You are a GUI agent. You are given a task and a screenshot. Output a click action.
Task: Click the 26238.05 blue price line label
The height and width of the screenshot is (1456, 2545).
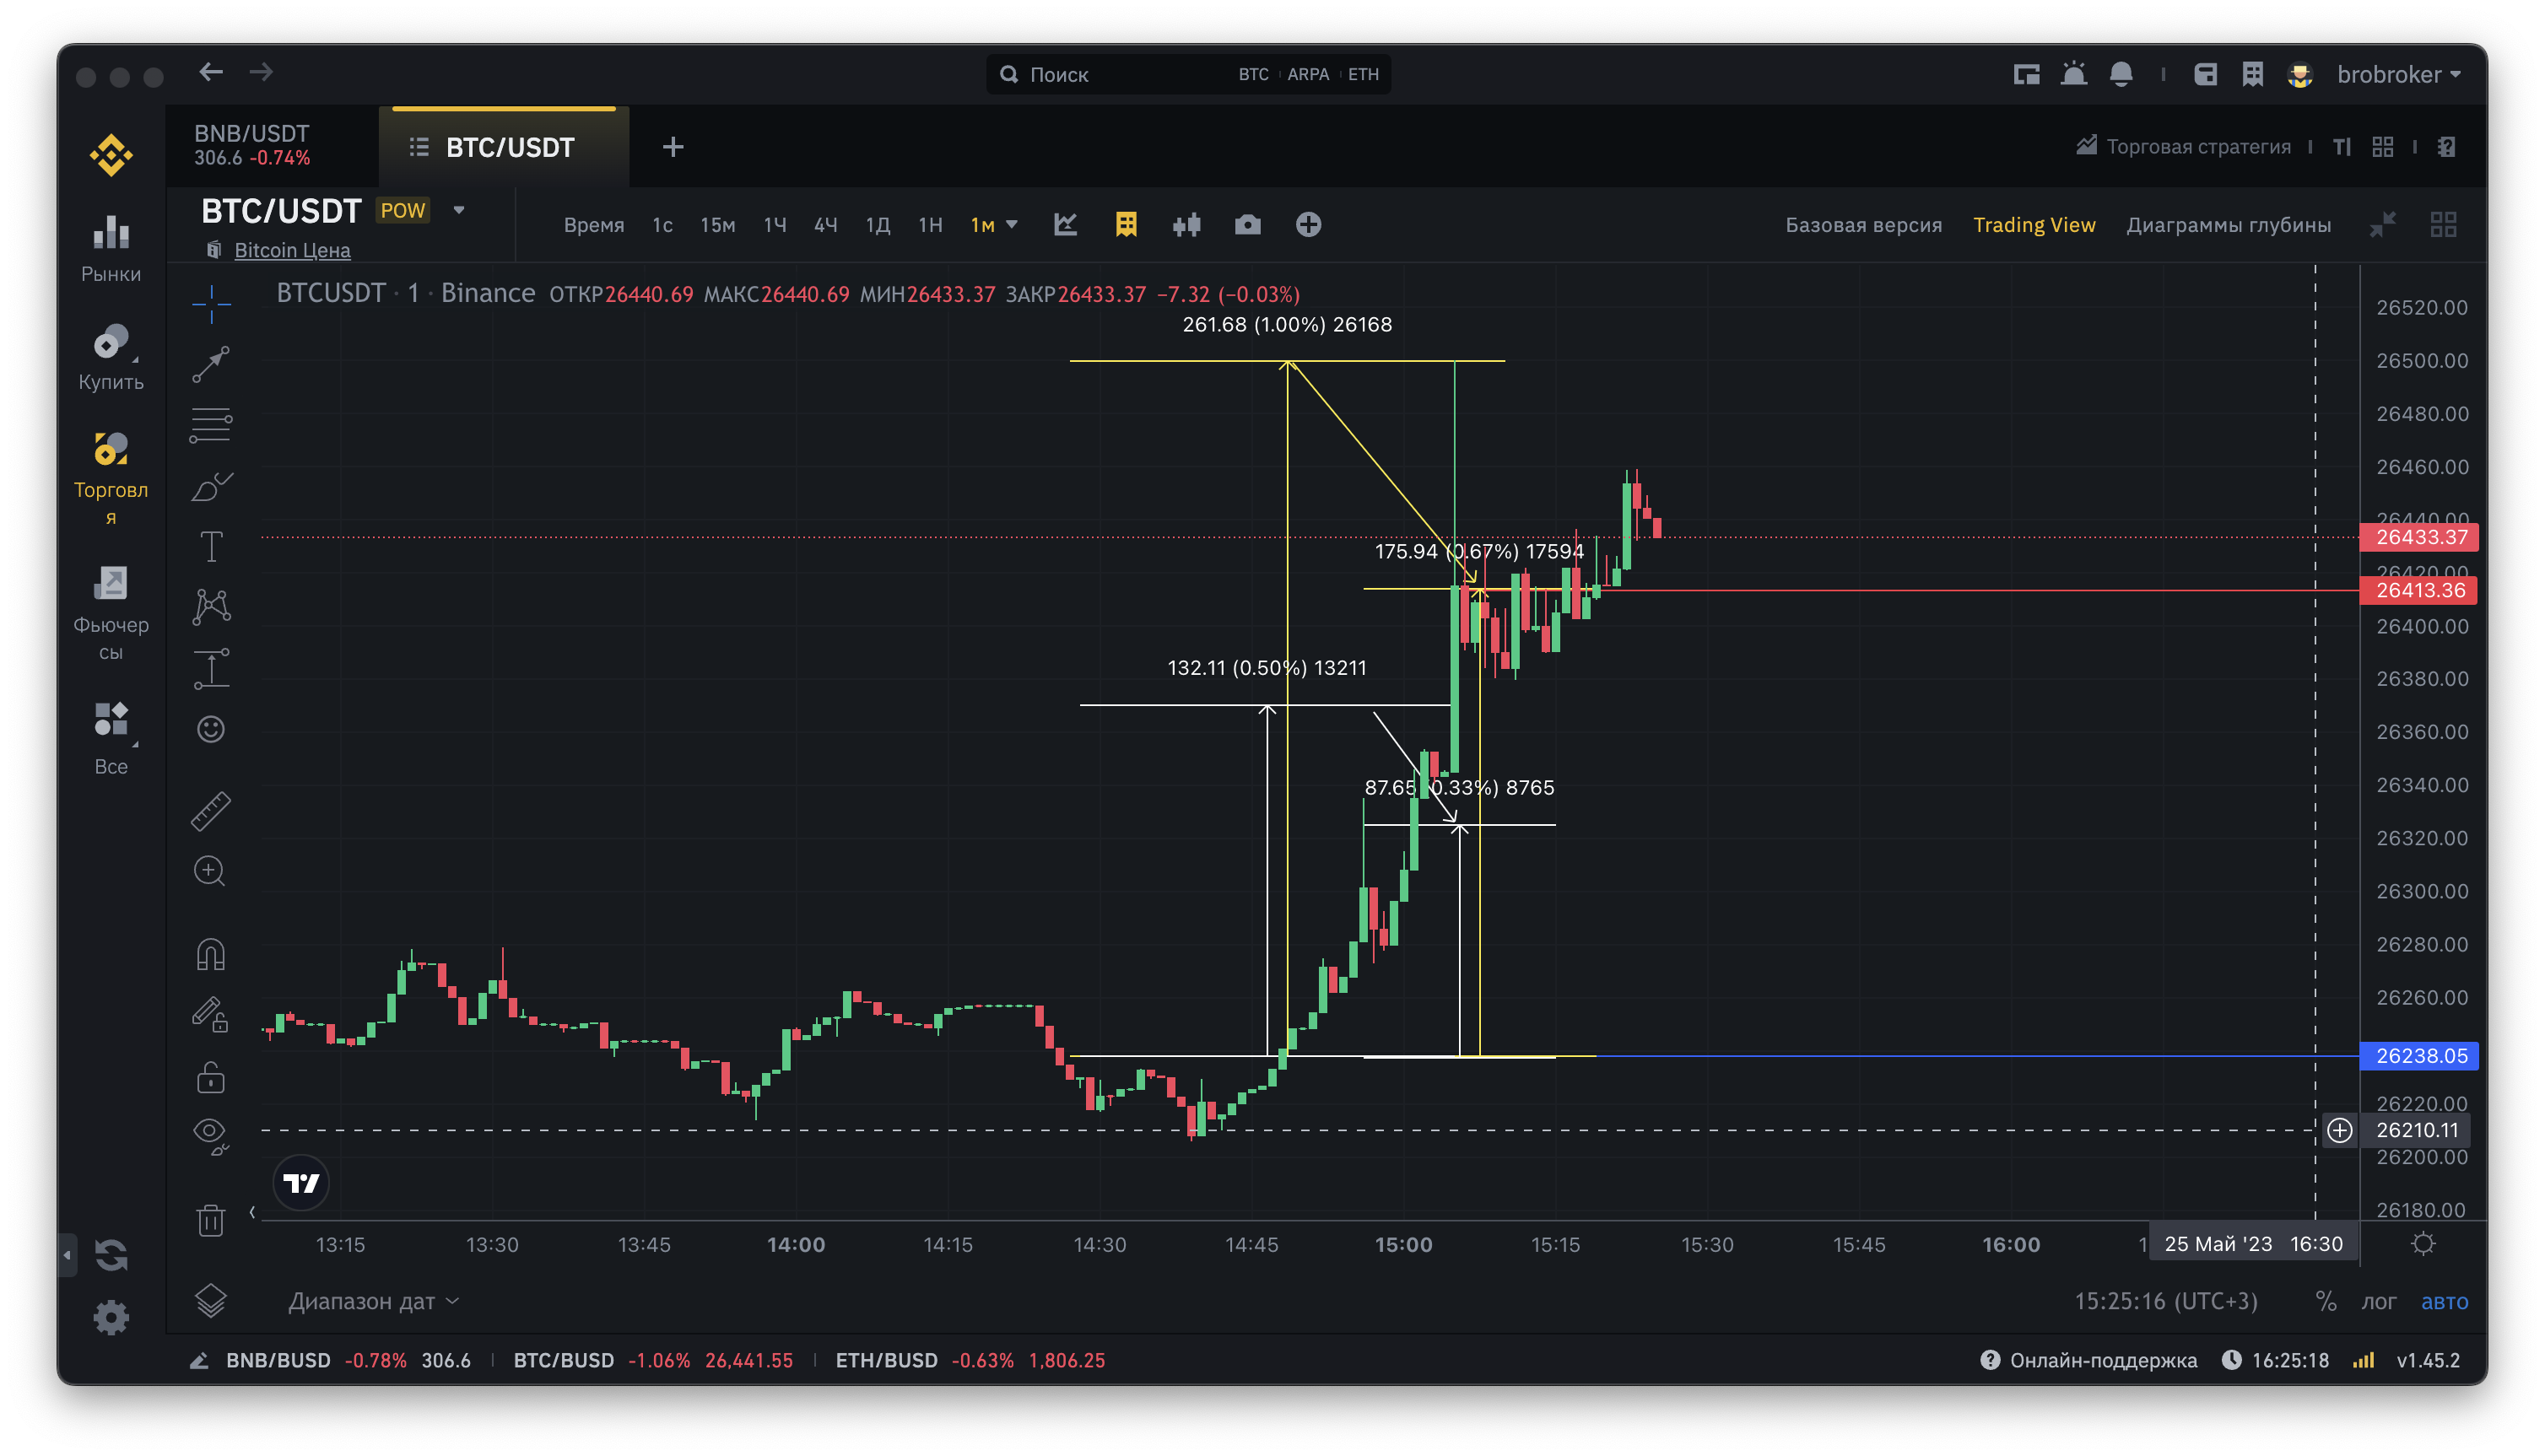coord(2419,1056)
